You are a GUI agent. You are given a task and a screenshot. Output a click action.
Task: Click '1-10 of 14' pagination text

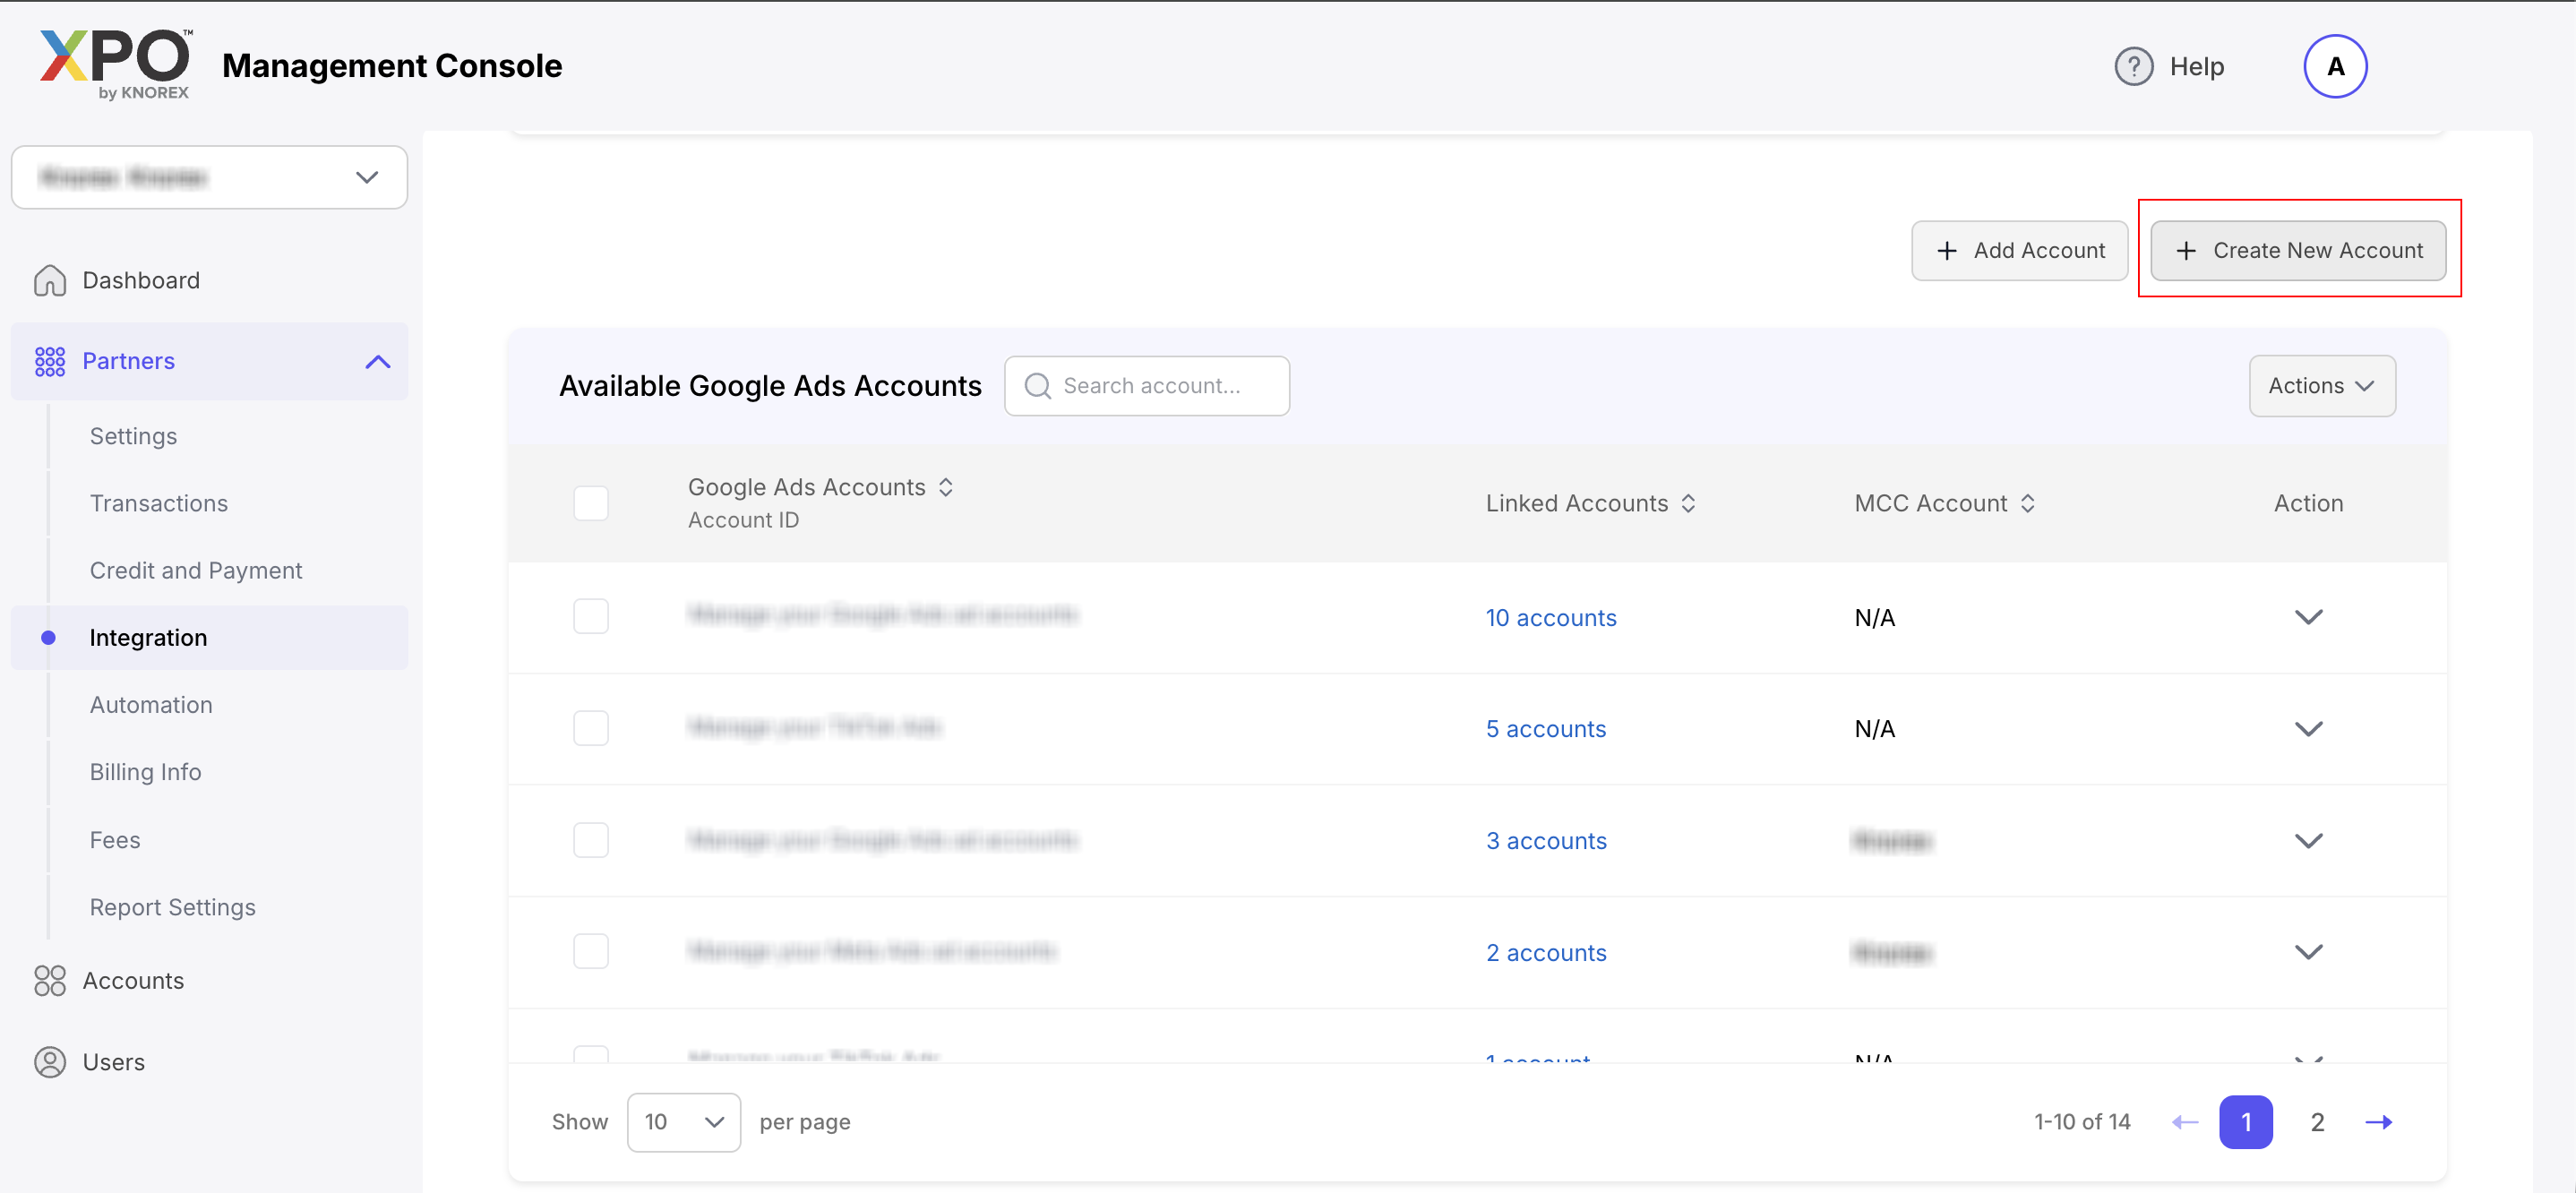tap(2081, 1122)
